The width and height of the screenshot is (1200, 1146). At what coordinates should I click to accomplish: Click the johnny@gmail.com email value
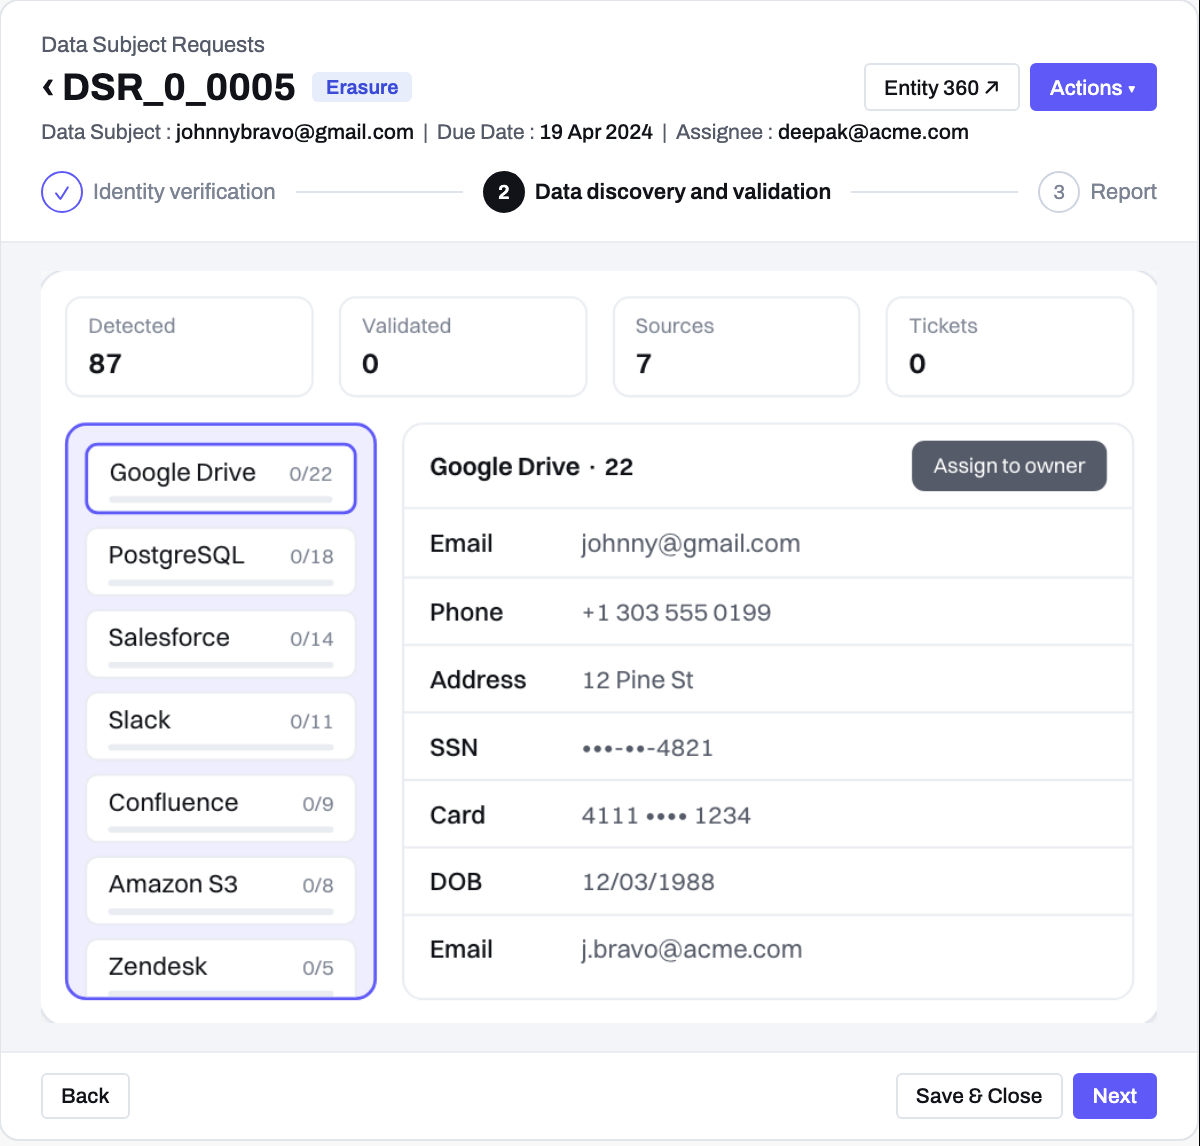(x=690, y=544)
